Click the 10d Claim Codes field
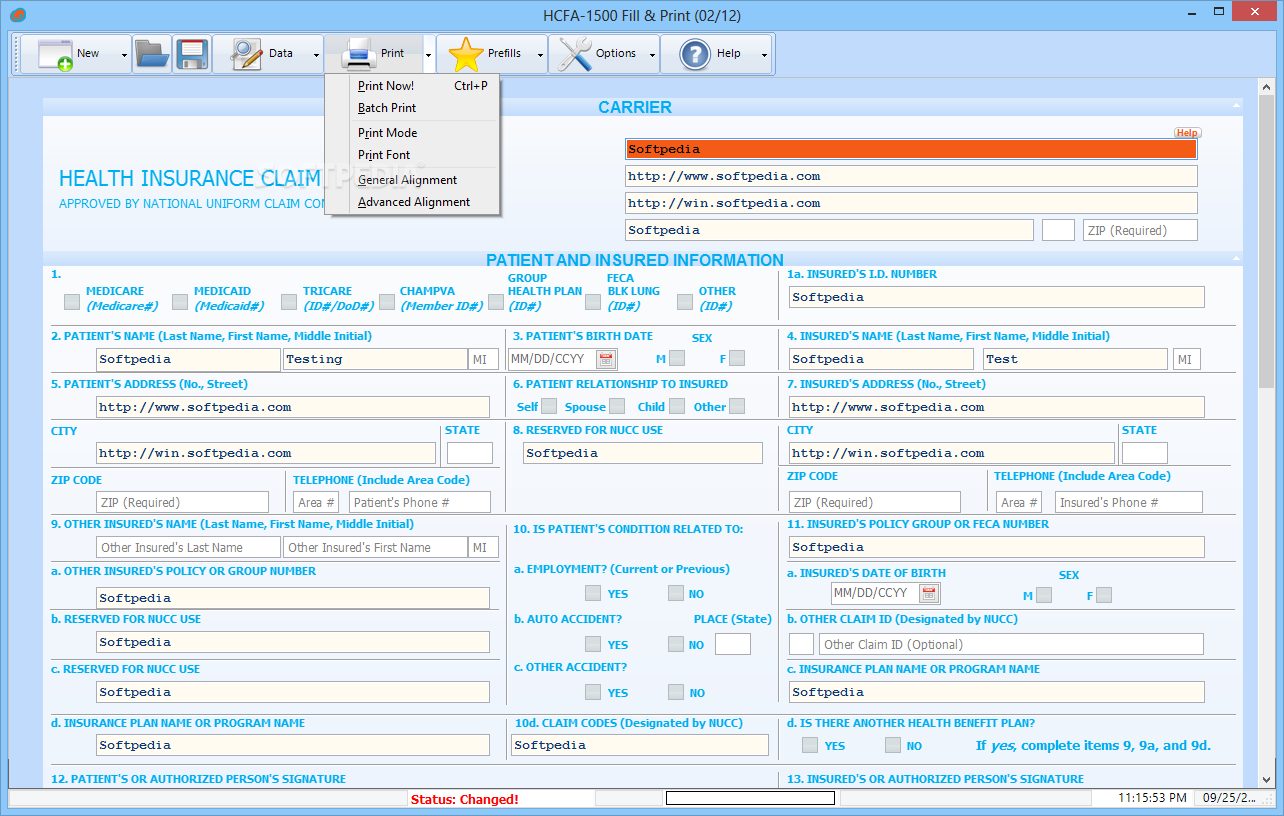The width and height of the screenshot is (1284, 816). [x=640, y=745]
